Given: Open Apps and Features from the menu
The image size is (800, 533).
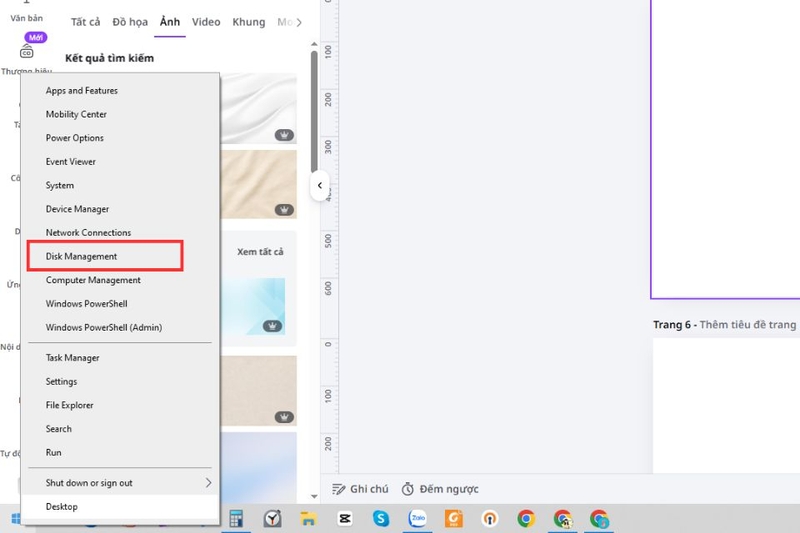Looking at the screenshot, I should [82, 91].
